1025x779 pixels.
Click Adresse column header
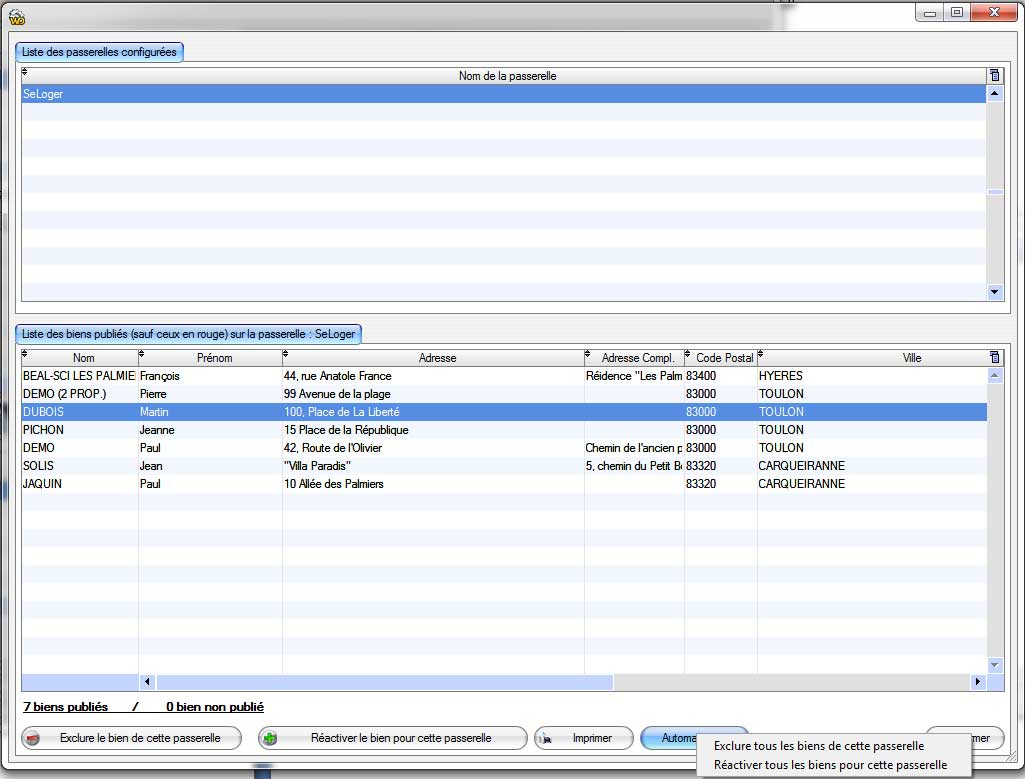tap(437, 358)
